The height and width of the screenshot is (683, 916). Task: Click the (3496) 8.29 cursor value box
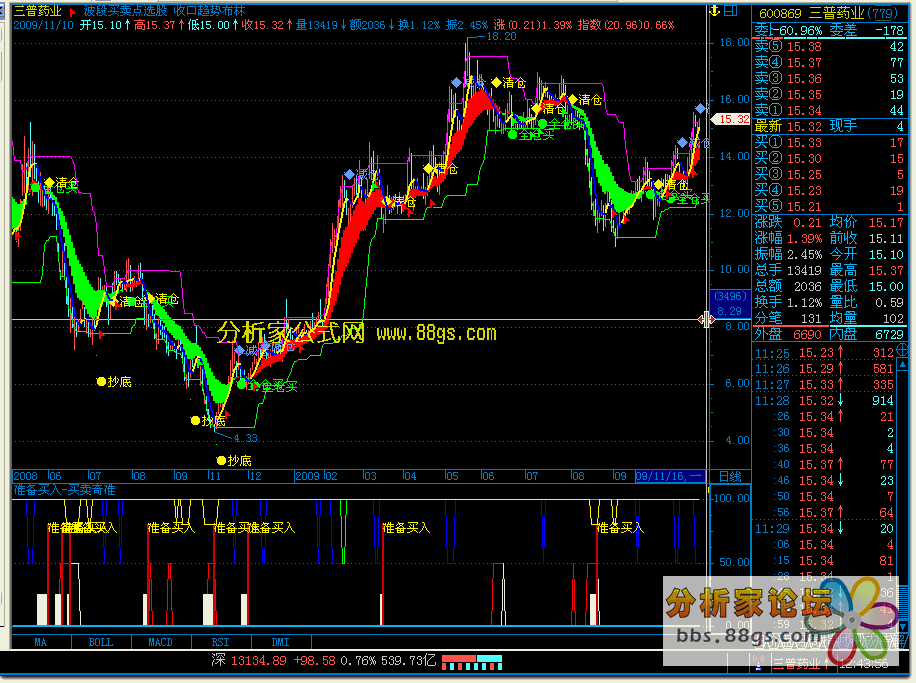coord(729,304)
